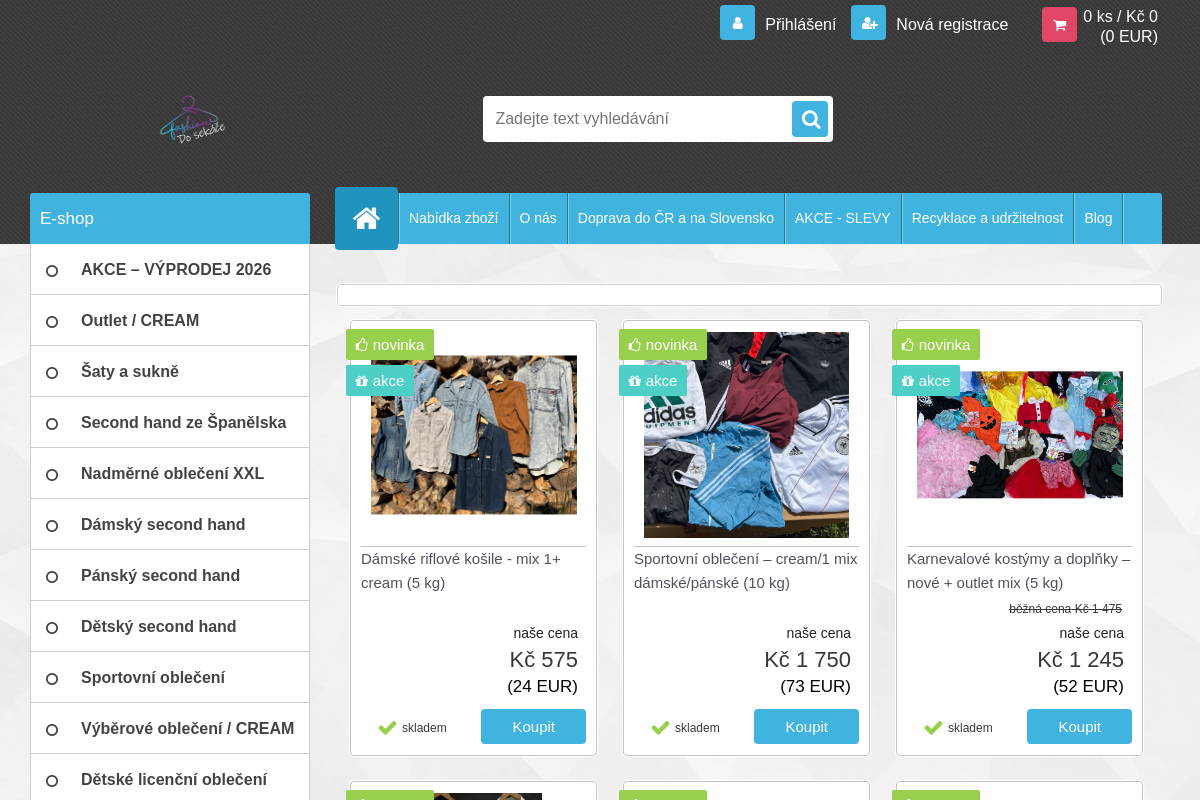Click the 'novinka' badge on denim shirts product
This screenshot has width=1200, height=800.
[390, 345]
